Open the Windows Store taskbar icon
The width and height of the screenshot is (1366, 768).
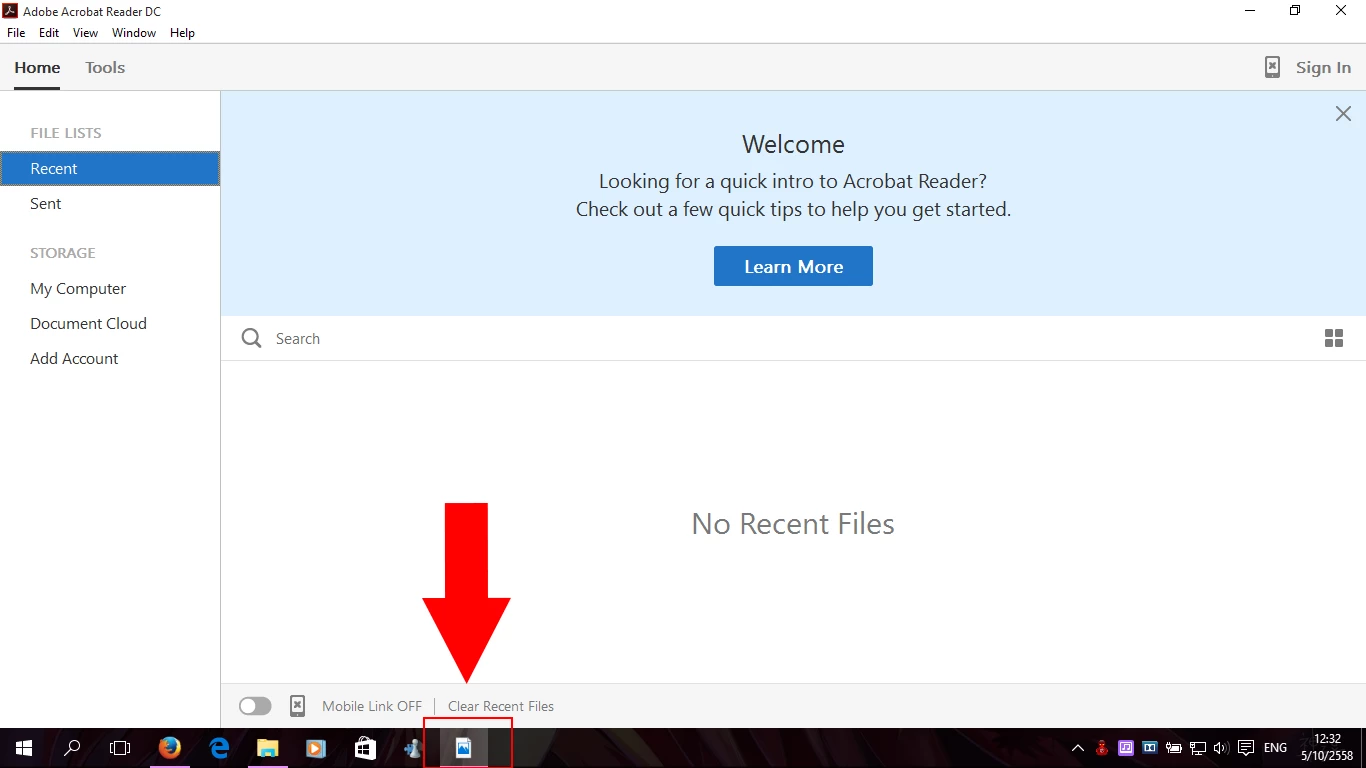(365, 748)
